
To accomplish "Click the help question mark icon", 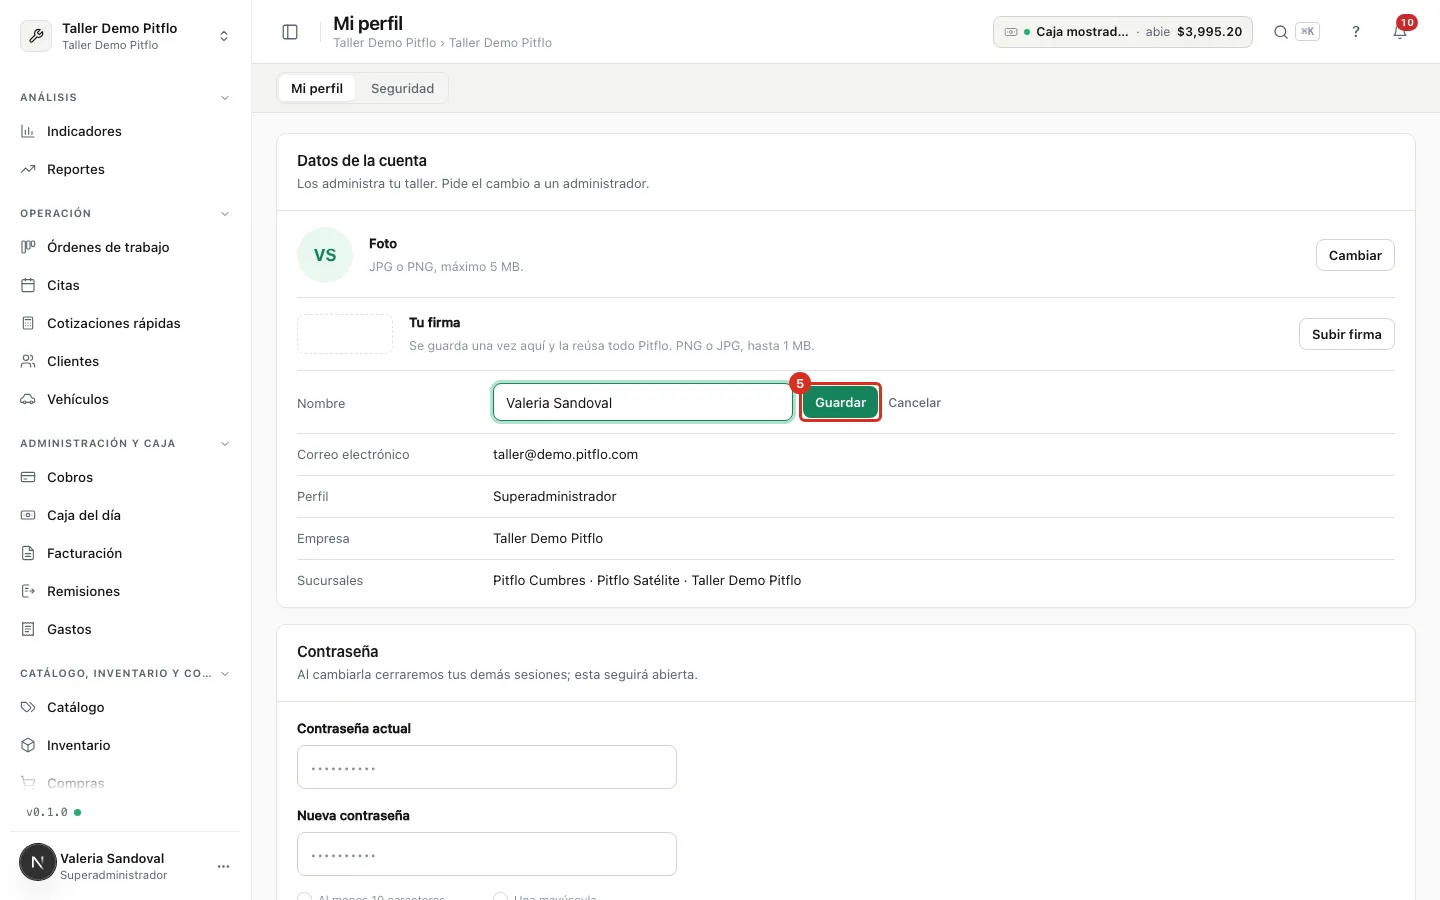I will [x=1356, y=32].
